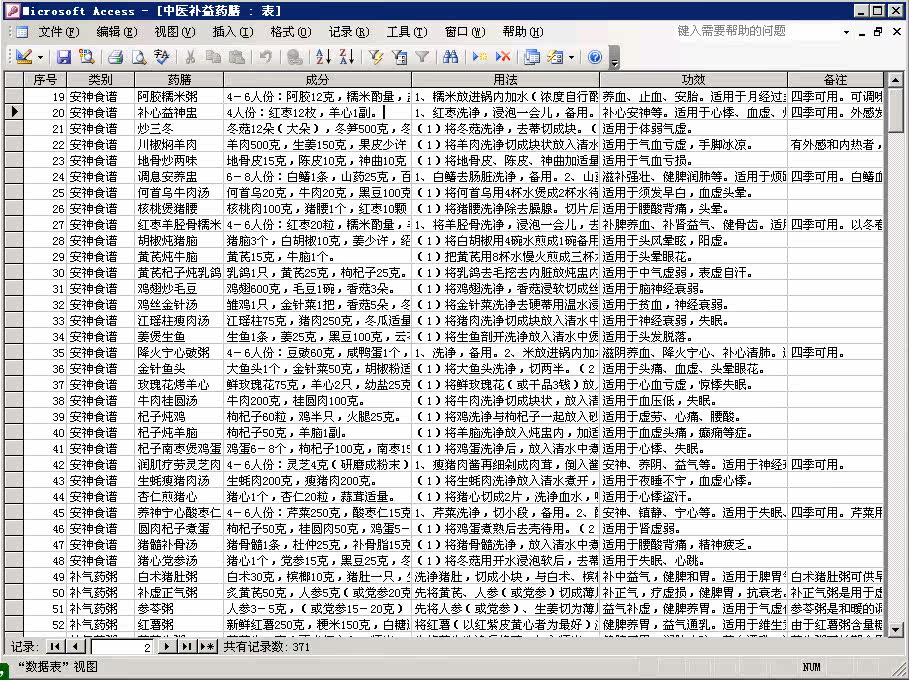Click the record number box
The image size is (909, 680).
[x=123, y=647]
